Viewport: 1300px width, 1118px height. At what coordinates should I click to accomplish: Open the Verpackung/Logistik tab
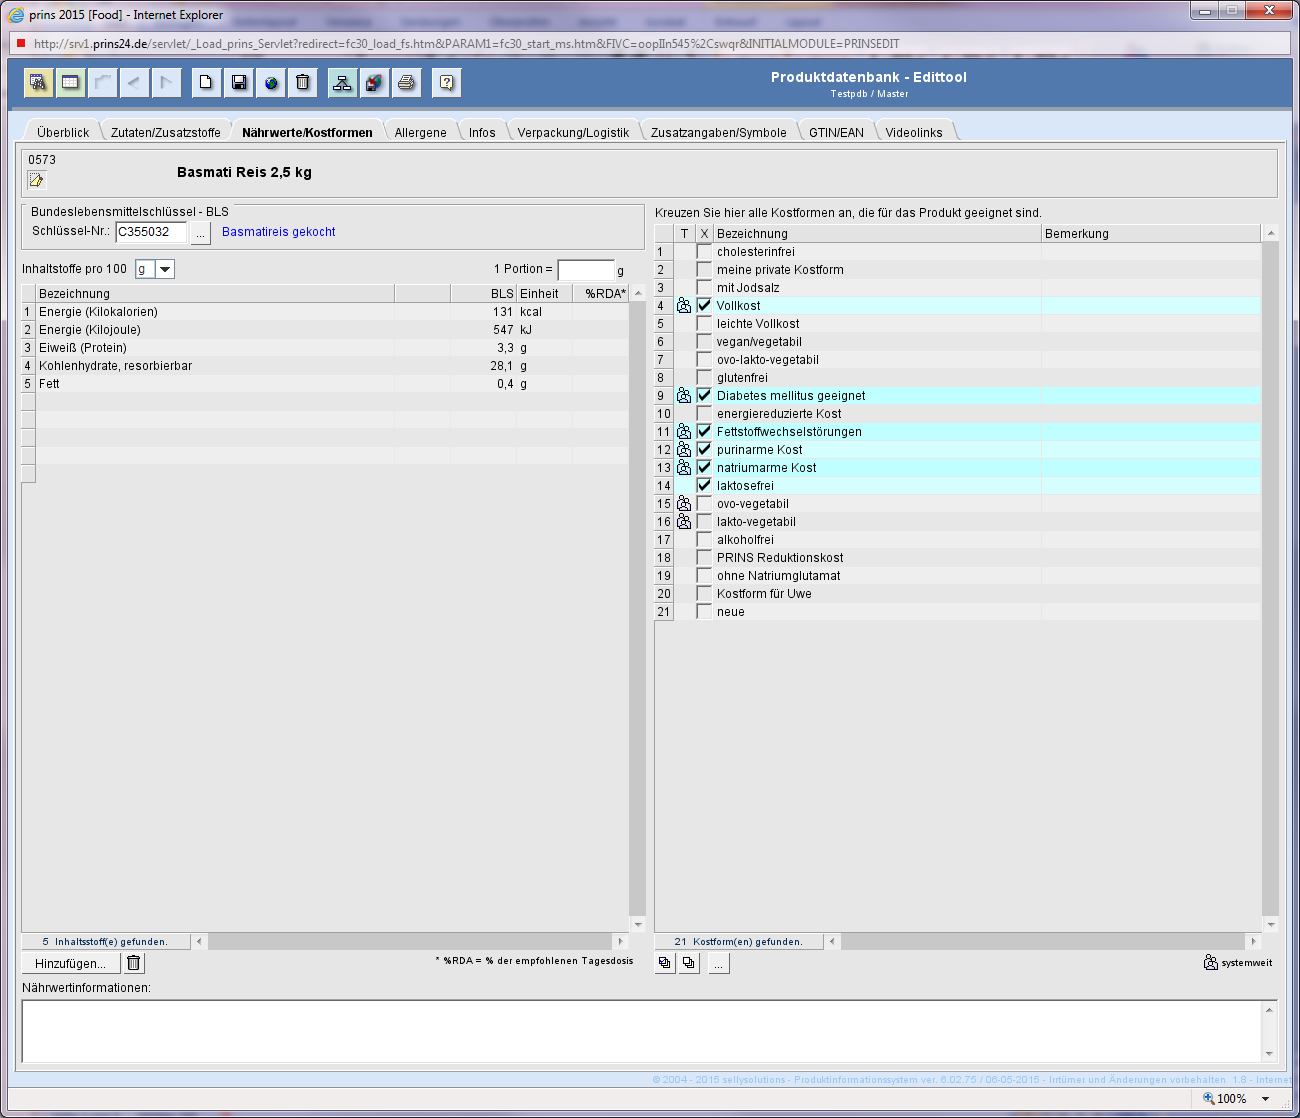click(573, 132)
